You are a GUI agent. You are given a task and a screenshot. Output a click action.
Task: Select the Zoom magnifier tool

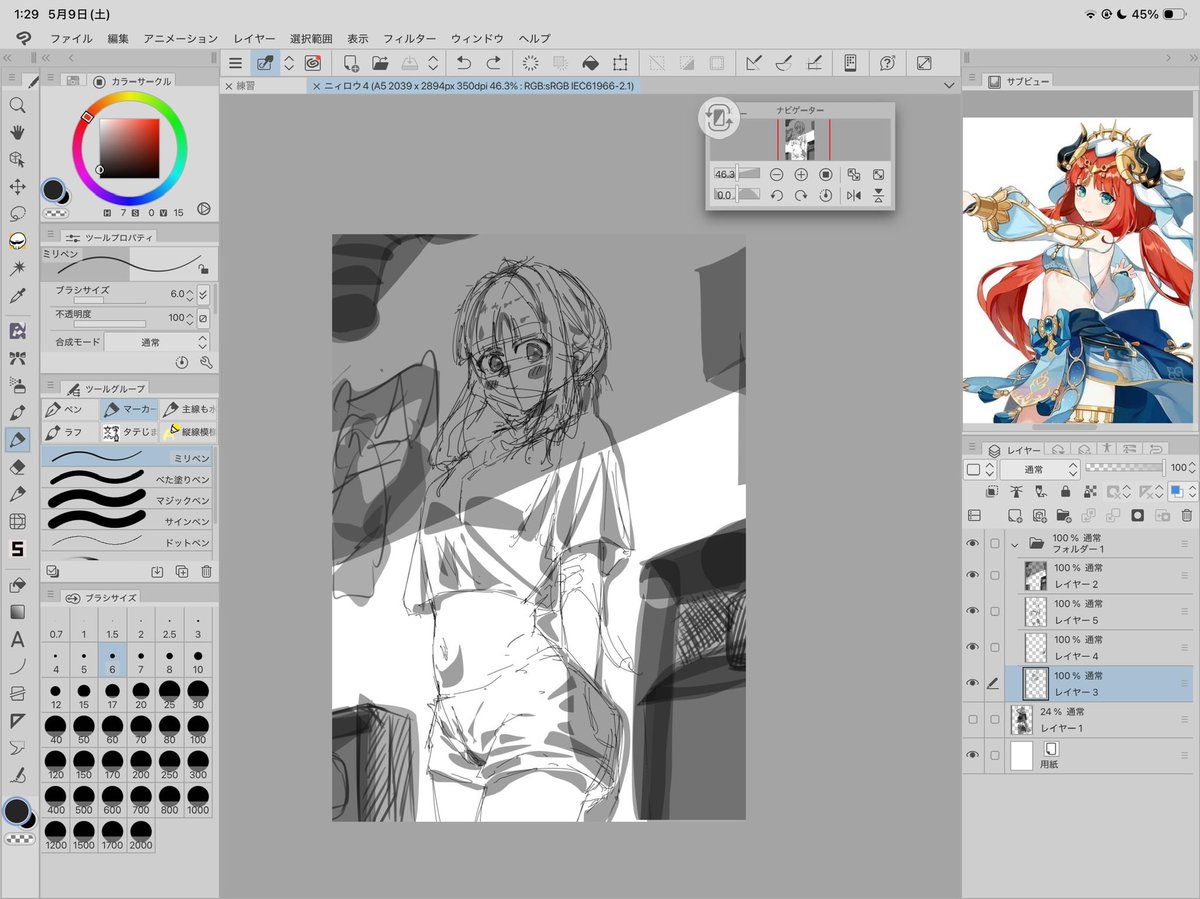click(17, 104)
